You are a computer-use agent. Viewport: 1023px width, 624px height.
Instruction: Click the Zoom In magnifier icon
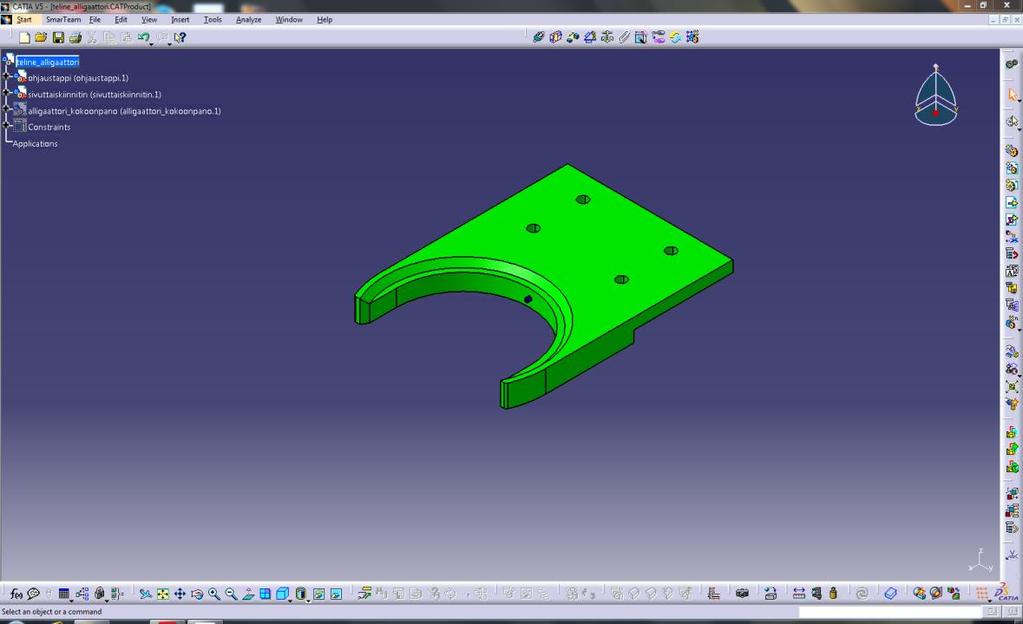214,593
